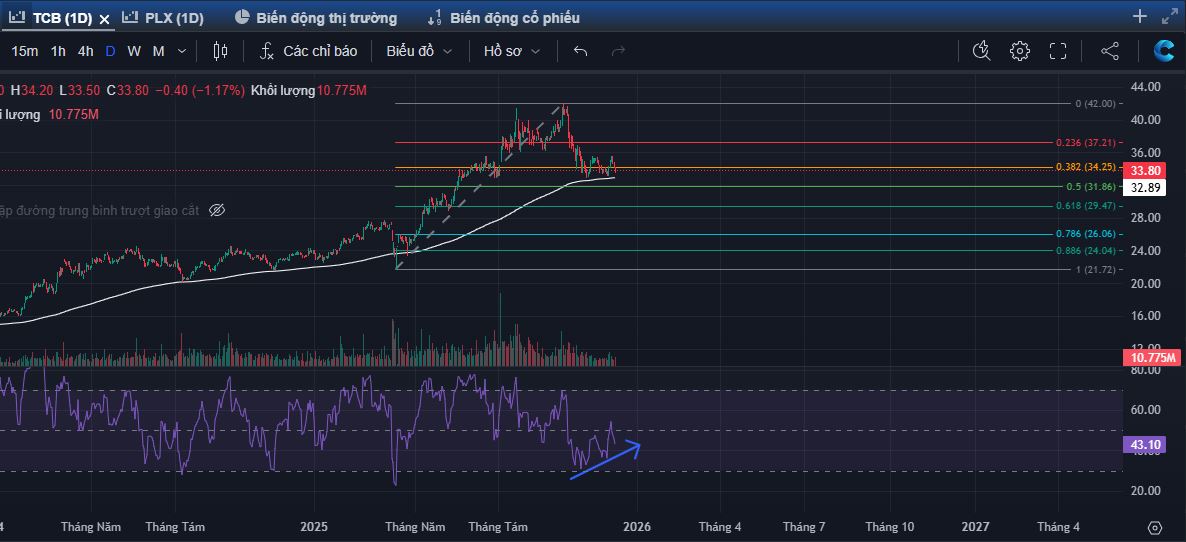Click the RSI value tag 43.10
This screenshot has height=542, width=1186.
(x=1144, y=444)
